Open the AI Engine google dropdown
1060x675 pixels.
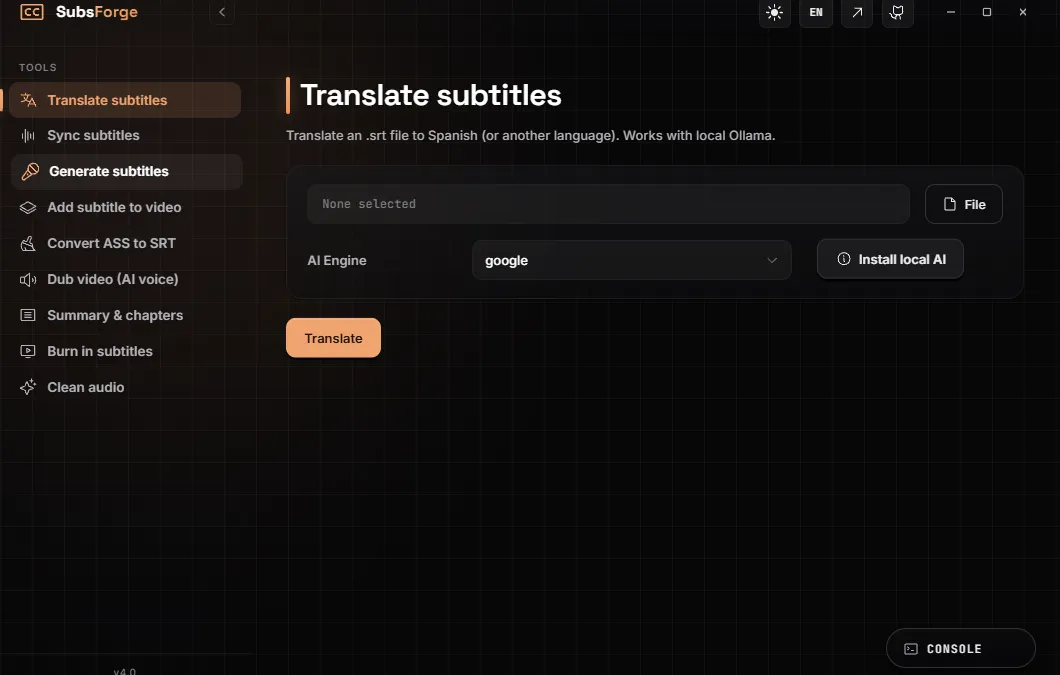631,260
